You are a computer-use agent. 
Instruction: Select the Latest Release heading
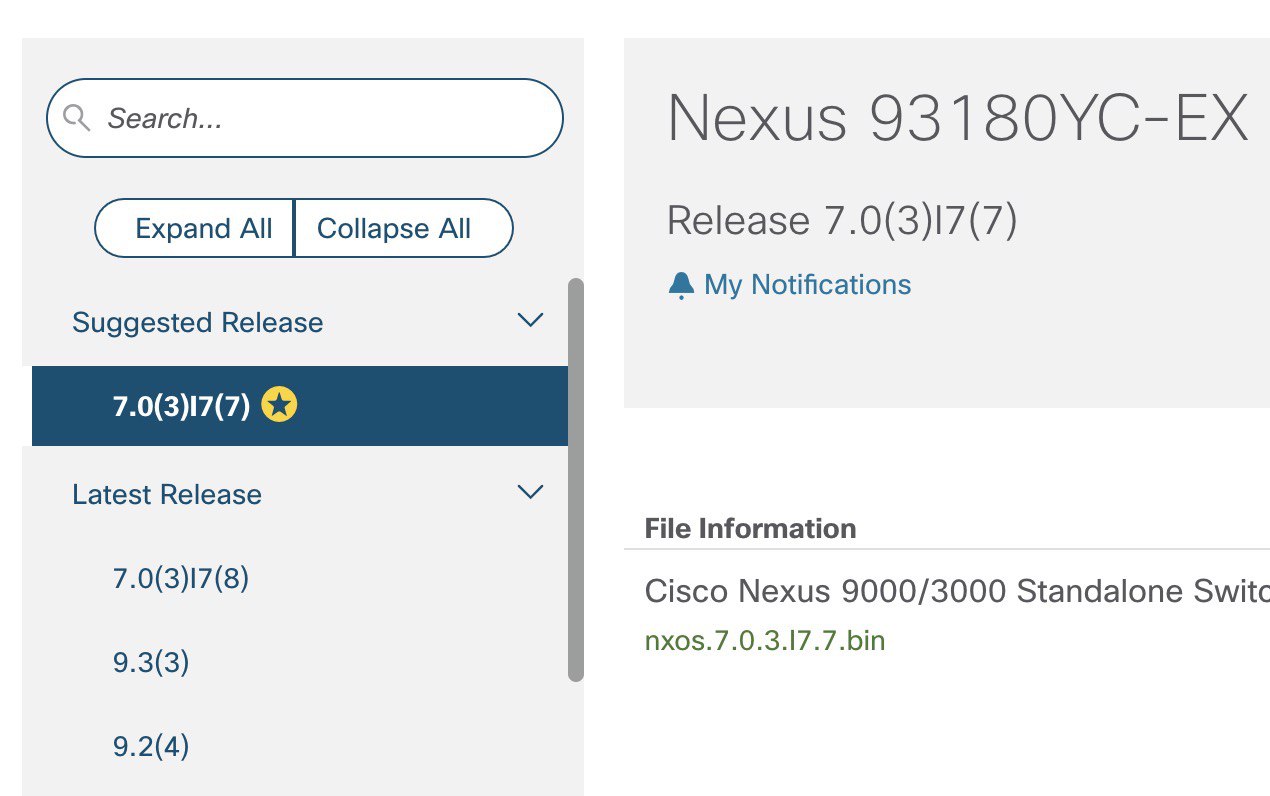[167, 494]
